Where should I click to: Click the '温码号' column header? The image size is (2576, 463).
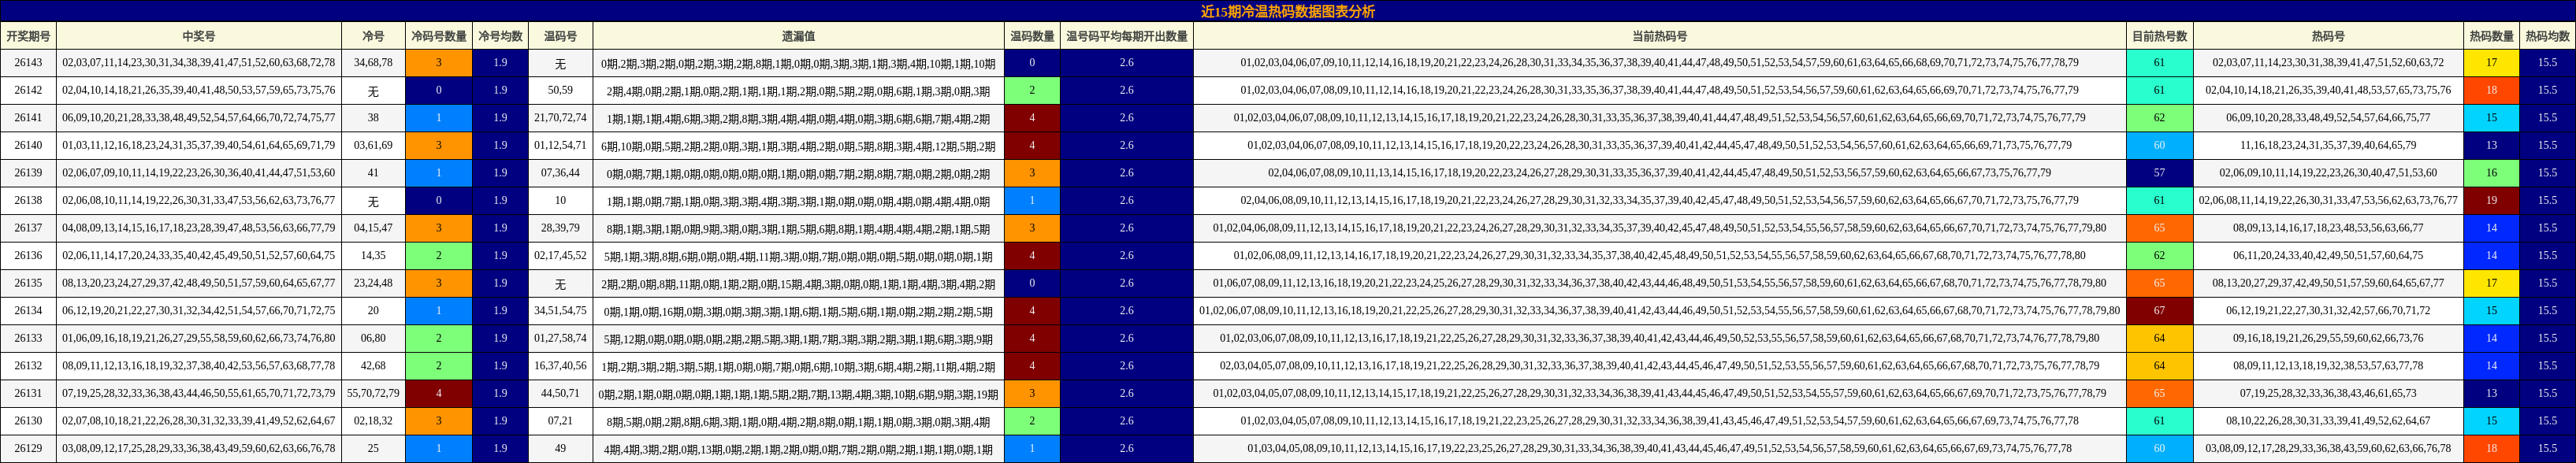(560, 36)
